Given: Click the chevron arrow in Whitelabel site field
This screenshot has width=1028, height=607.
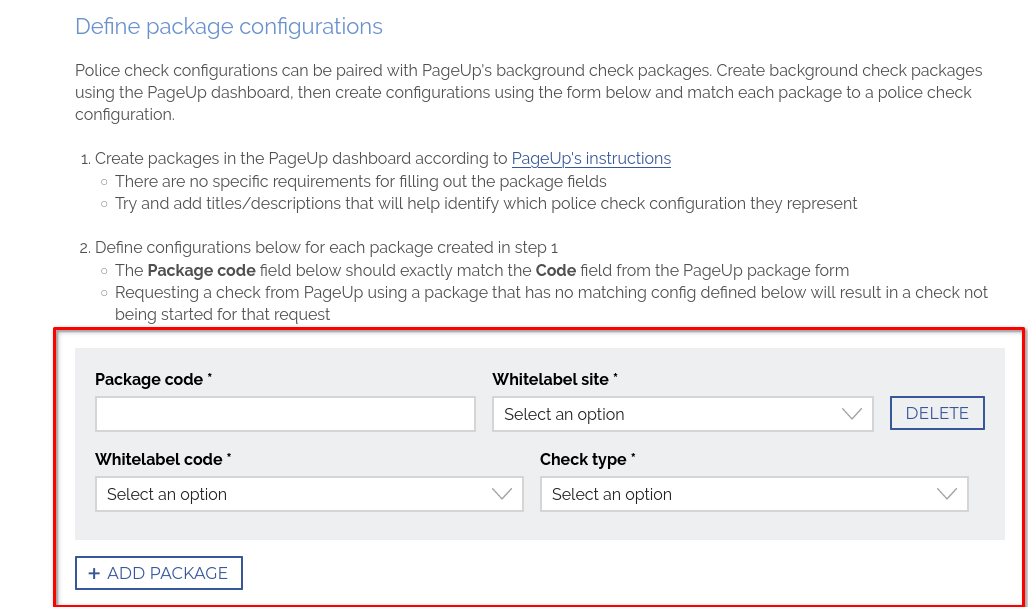Looking at the screenshot, I should pyautogui.click(x=852, y=414).
